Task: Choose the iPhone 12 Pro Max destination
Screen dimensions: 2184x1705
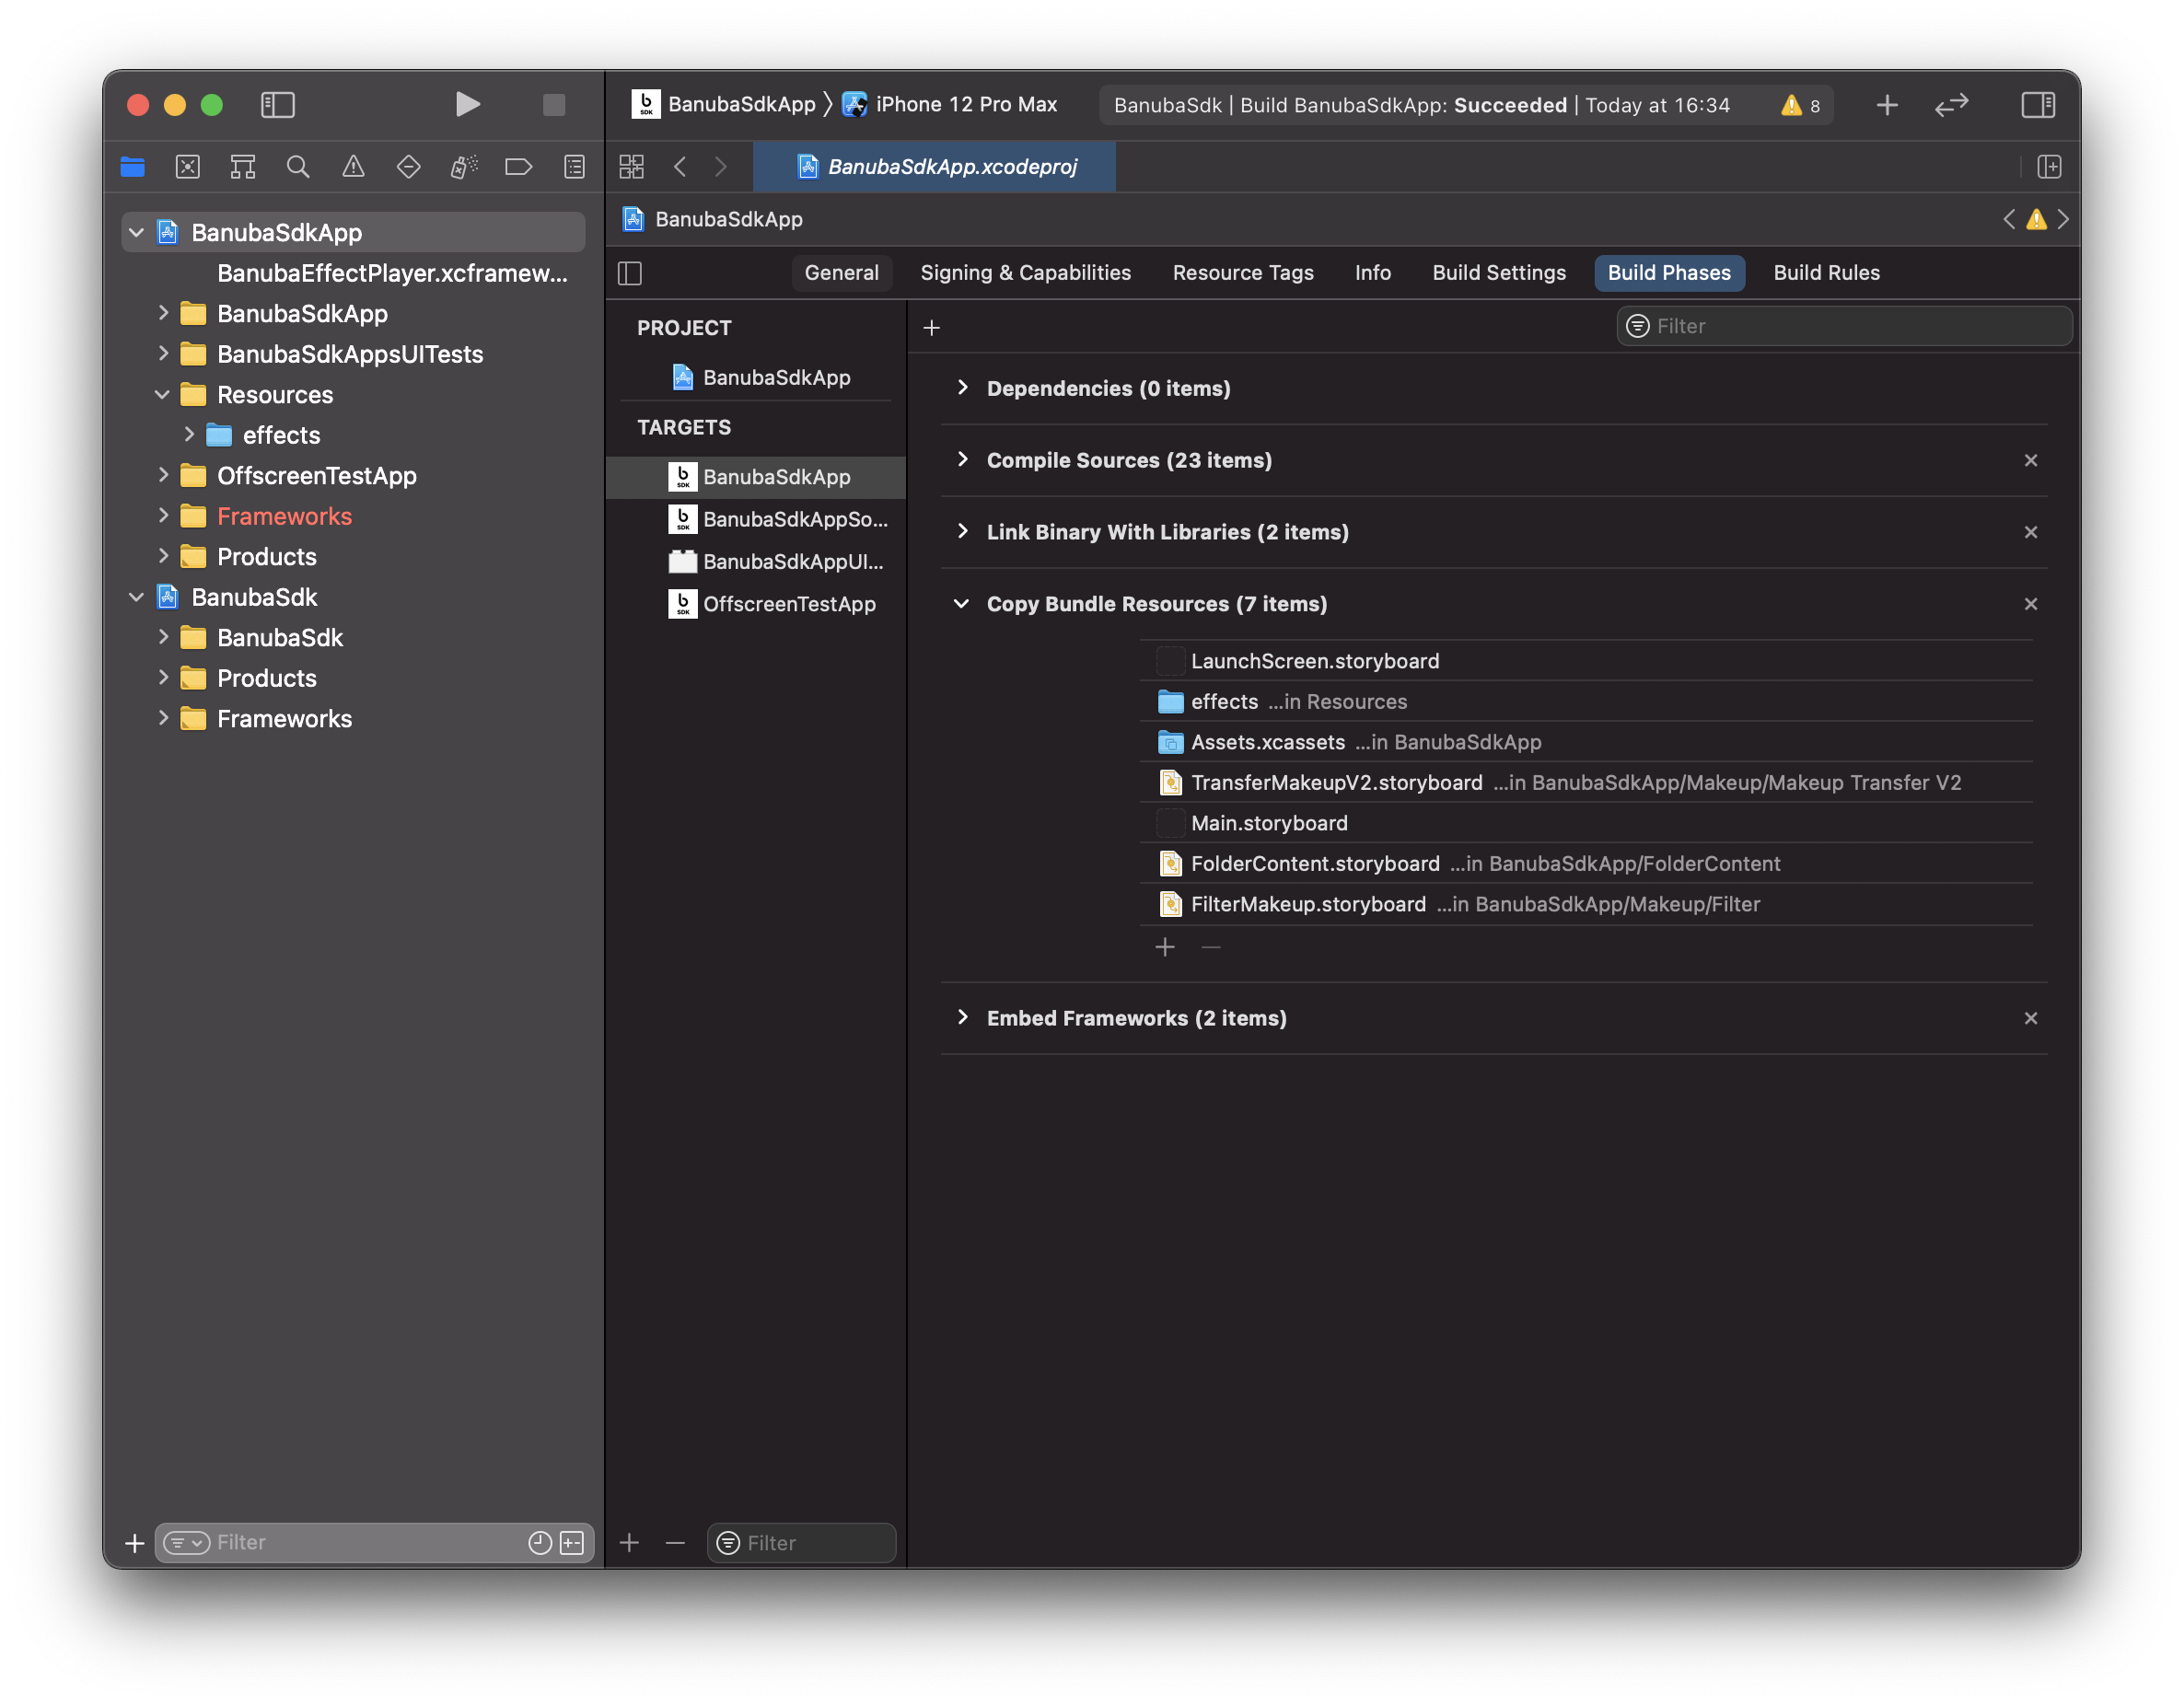Action: 950,104
